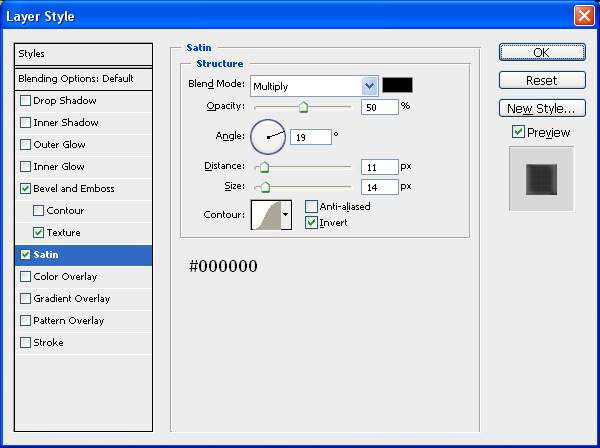Open Blending Options: Default
The image size is (600, 448).
(x=83, y=79)
